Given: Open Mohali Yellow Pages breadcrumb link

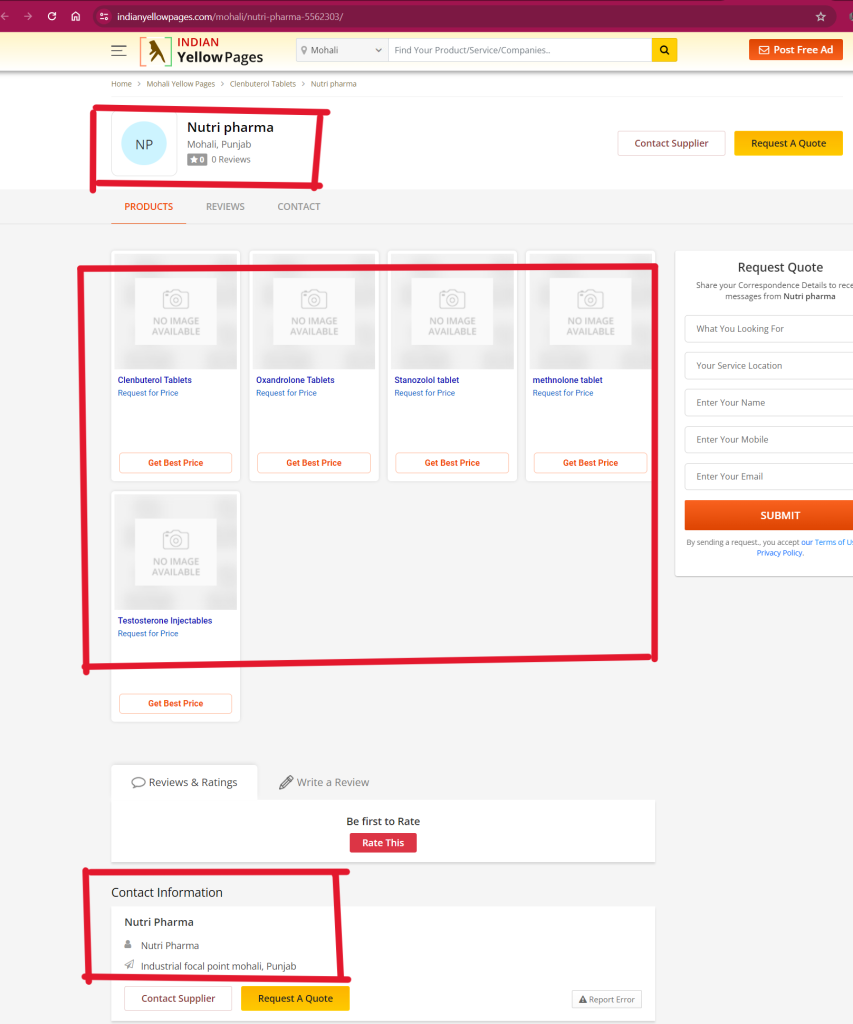Looking at the screenshot, I should click(x=181, y=84).
